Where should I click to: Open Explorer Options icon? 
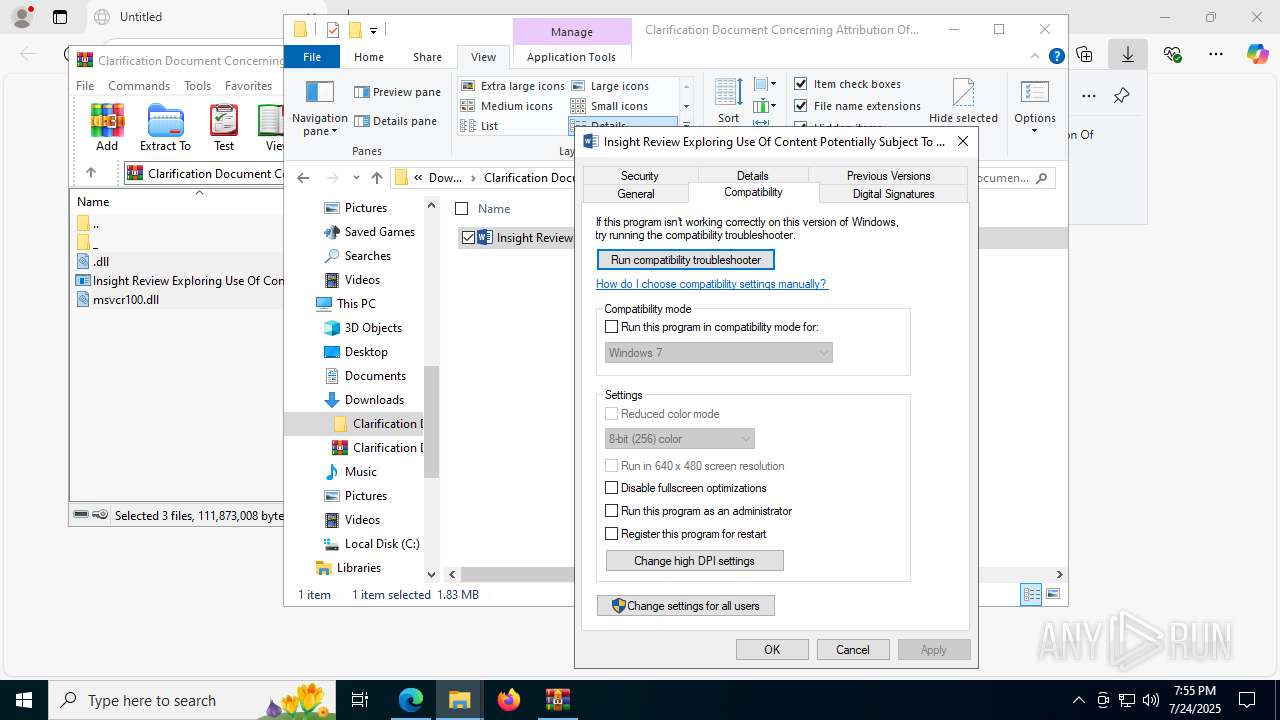pos(1034,93)
